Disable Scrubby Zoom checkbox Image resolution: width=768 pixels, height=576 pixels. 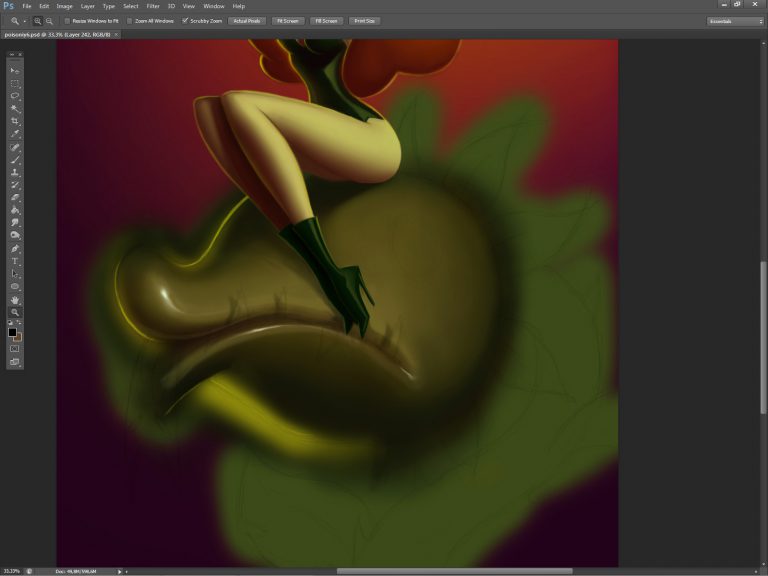click(x=185, y=21)
